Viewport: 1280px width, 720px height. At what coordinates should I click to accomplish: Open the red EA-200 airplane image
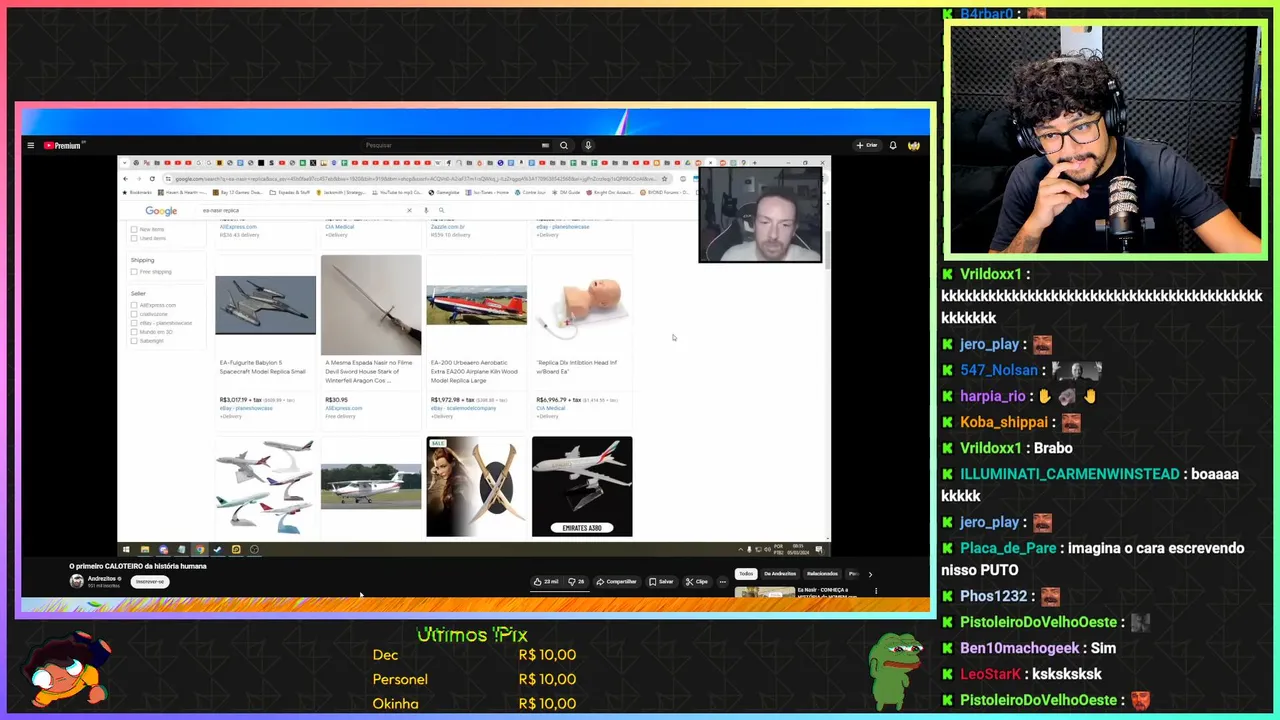476,305
